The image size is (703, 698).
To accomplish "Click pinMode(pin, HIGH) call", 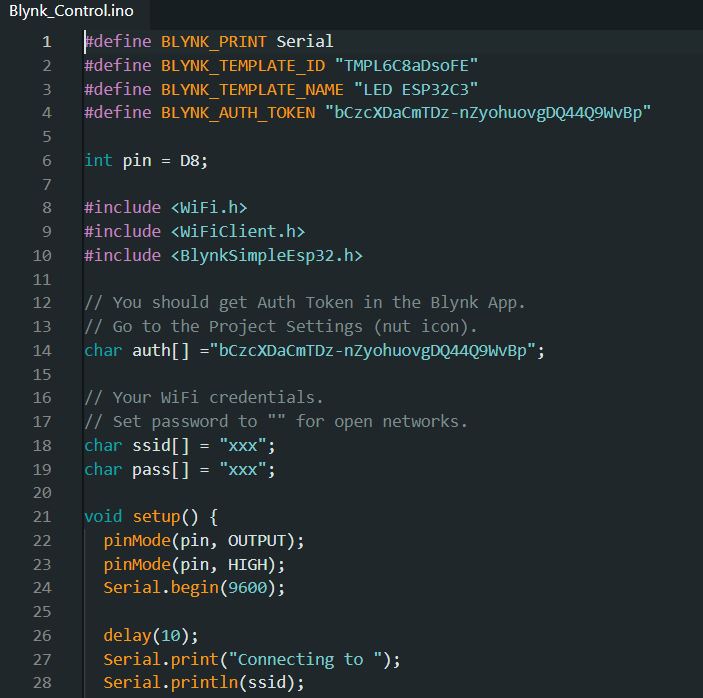I will (194, 564).
